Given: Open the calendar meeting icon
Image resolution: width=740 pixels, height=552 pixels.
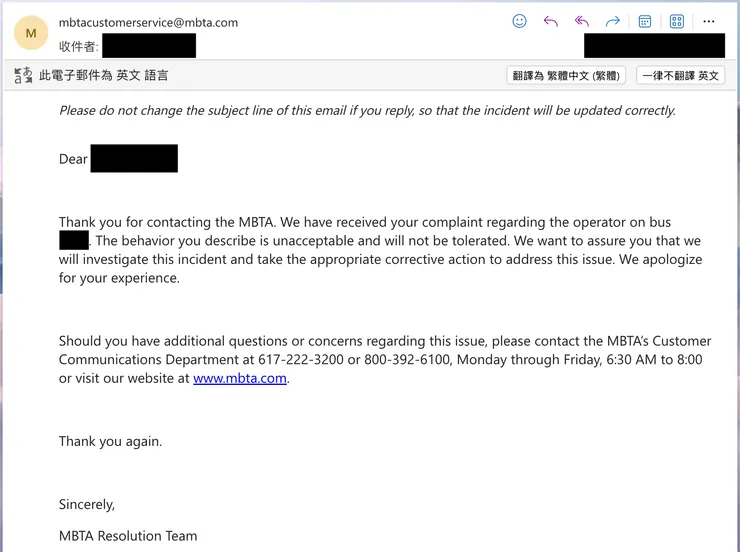Looking at the screenshot, I should (645, 21).
